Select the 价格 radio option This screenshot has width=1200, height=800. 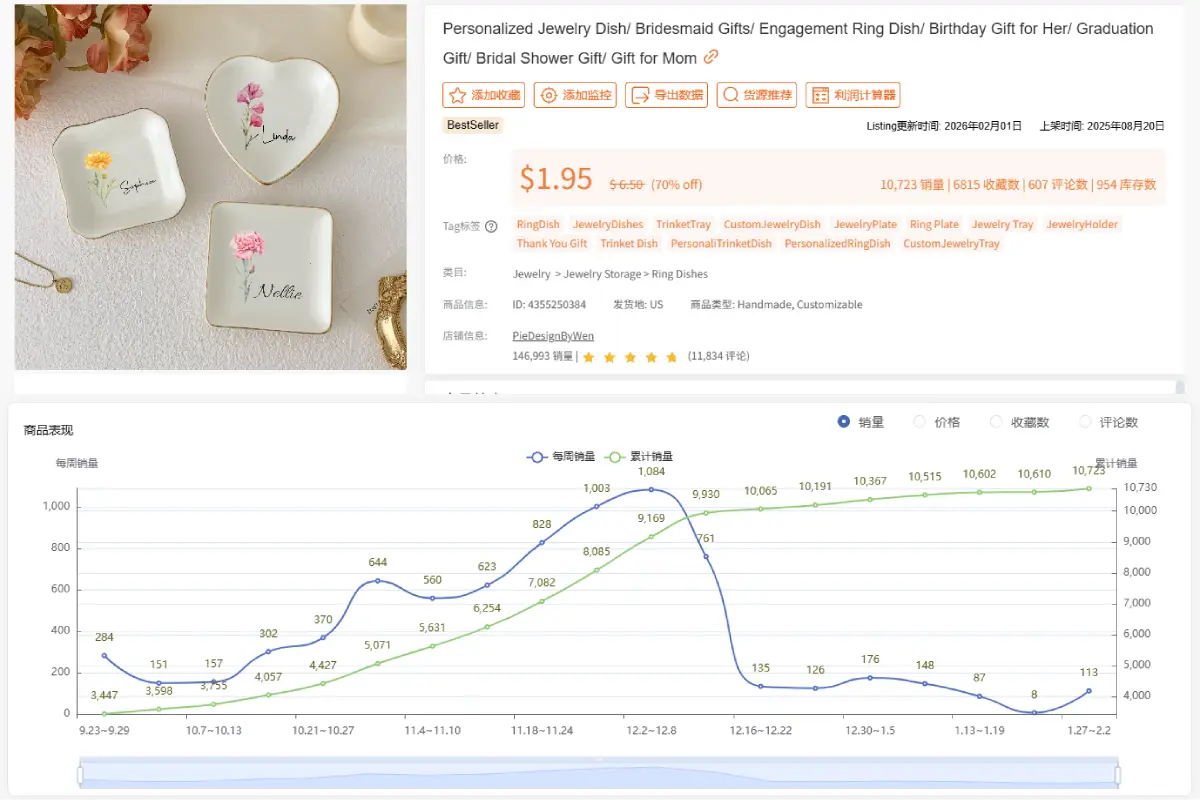[920, 422]
